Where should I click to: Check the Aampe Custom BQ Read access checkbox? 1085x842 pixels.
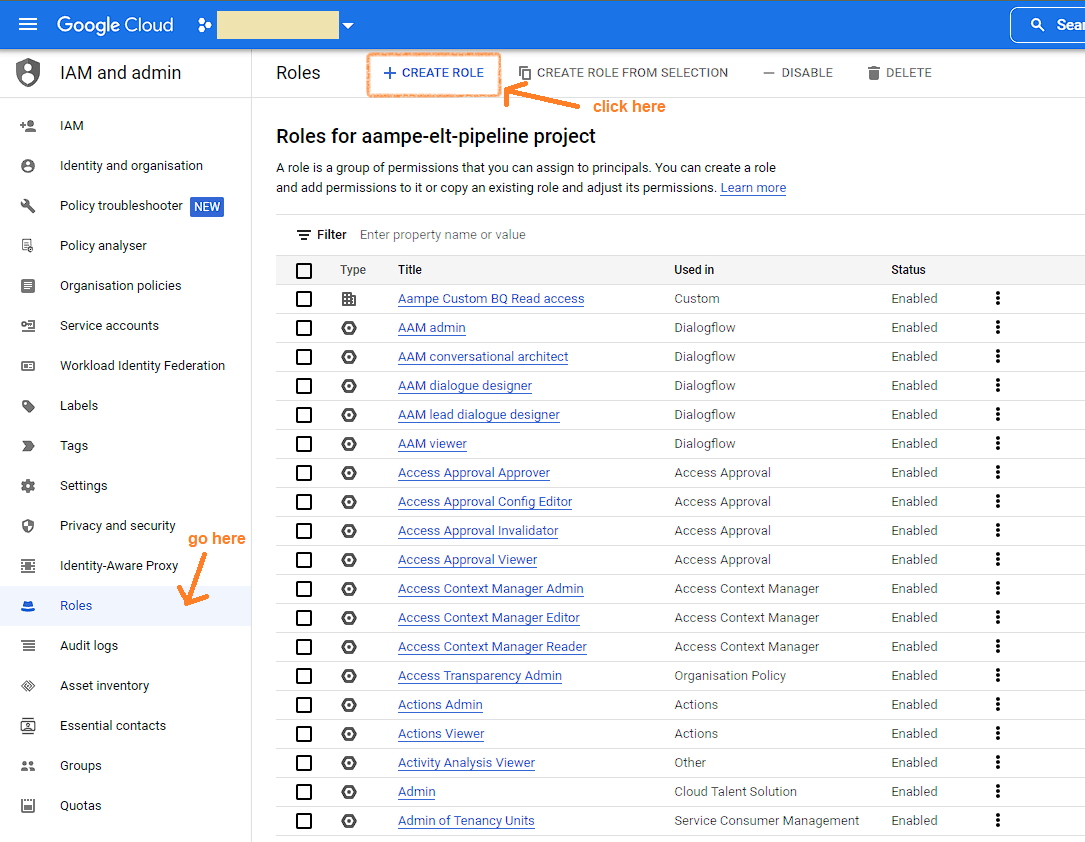point(304,299)
